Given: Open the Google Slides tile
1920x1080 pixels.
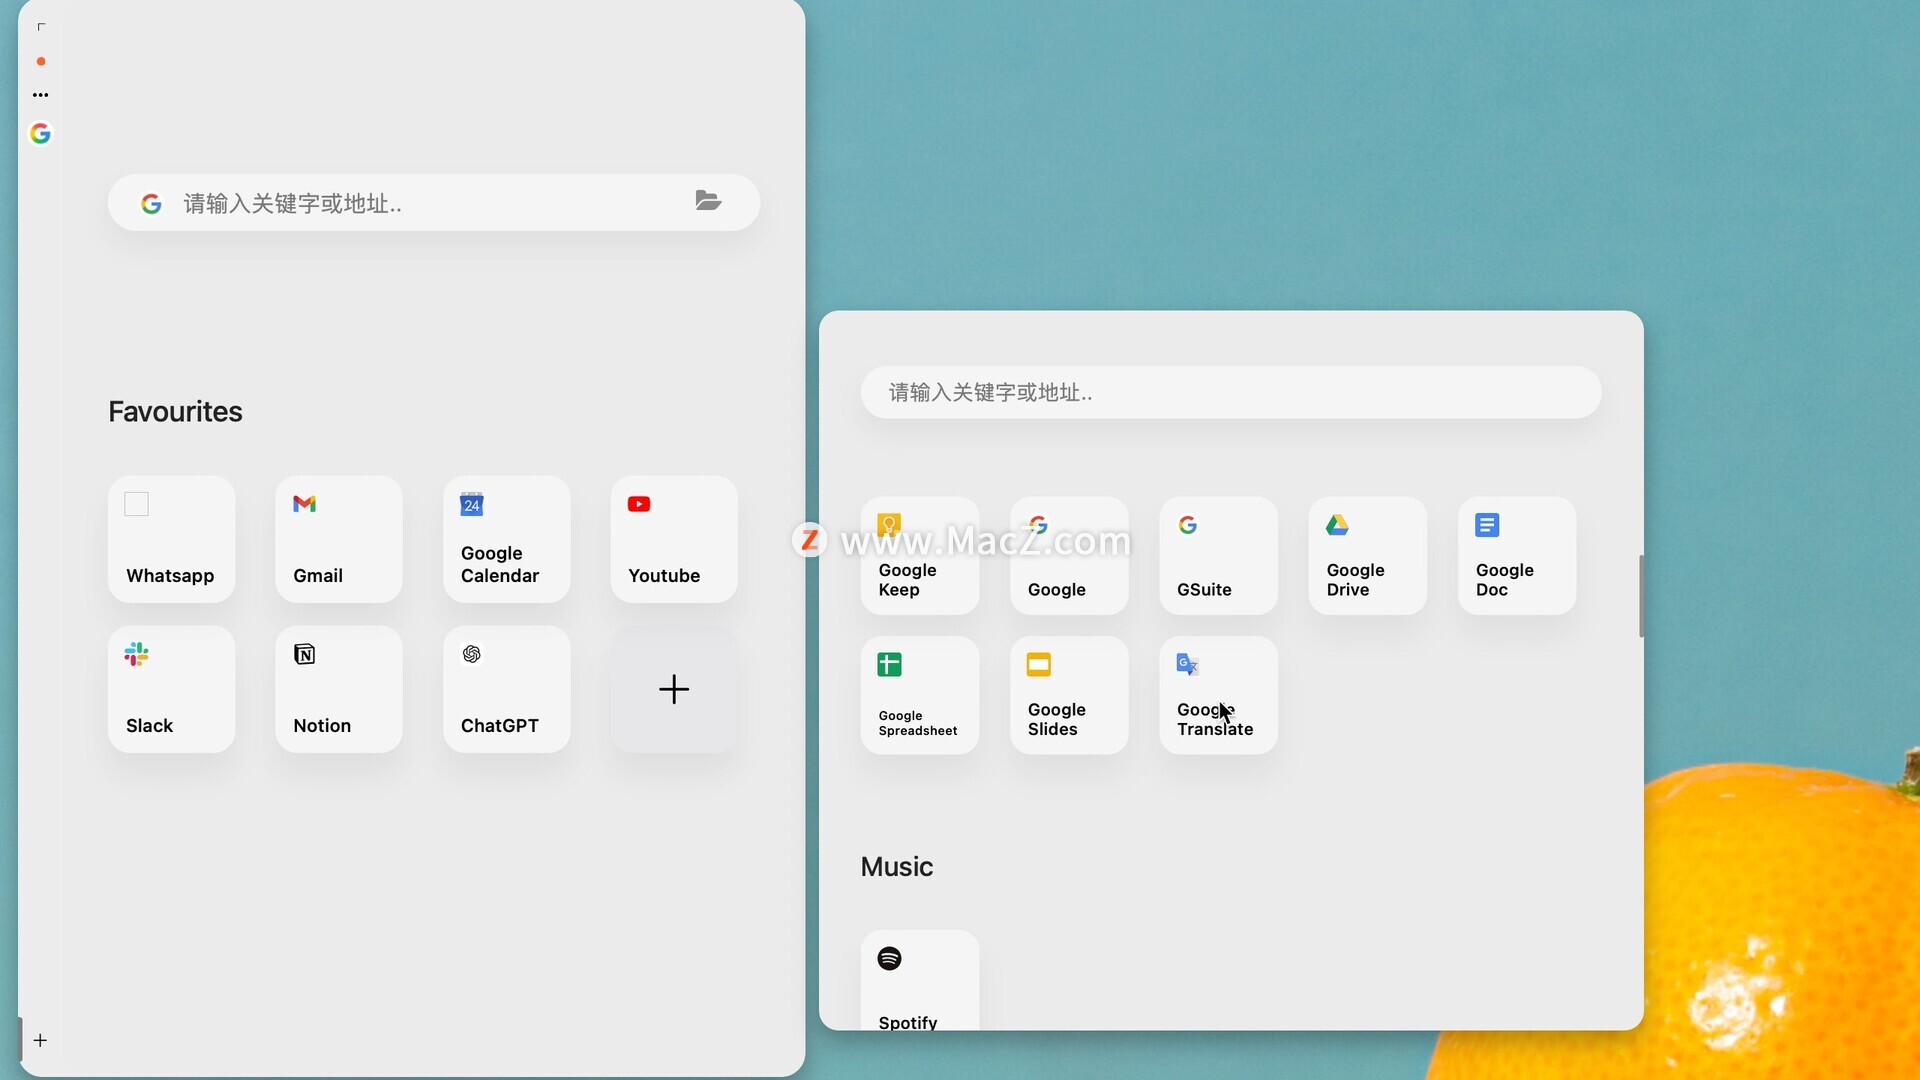Looking at the screenshot, I should pos(1069,695).
